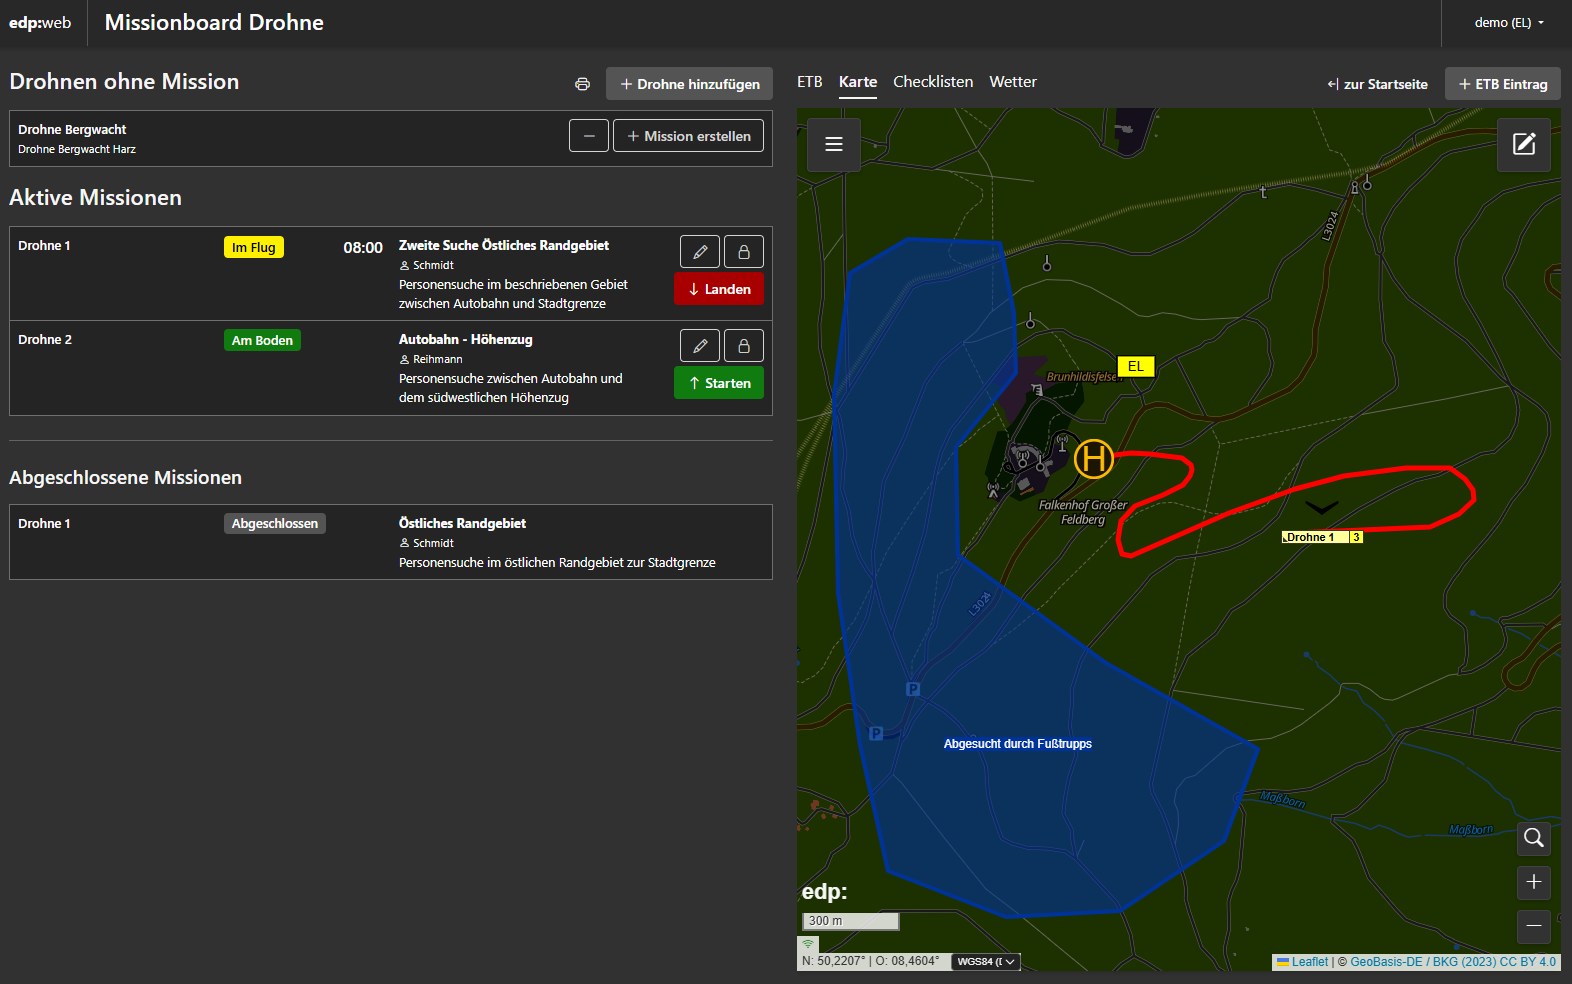Remove Drohne Bergwacht with minus button
The width and height of the screenshot is (1572, 984).
(588, 136)
